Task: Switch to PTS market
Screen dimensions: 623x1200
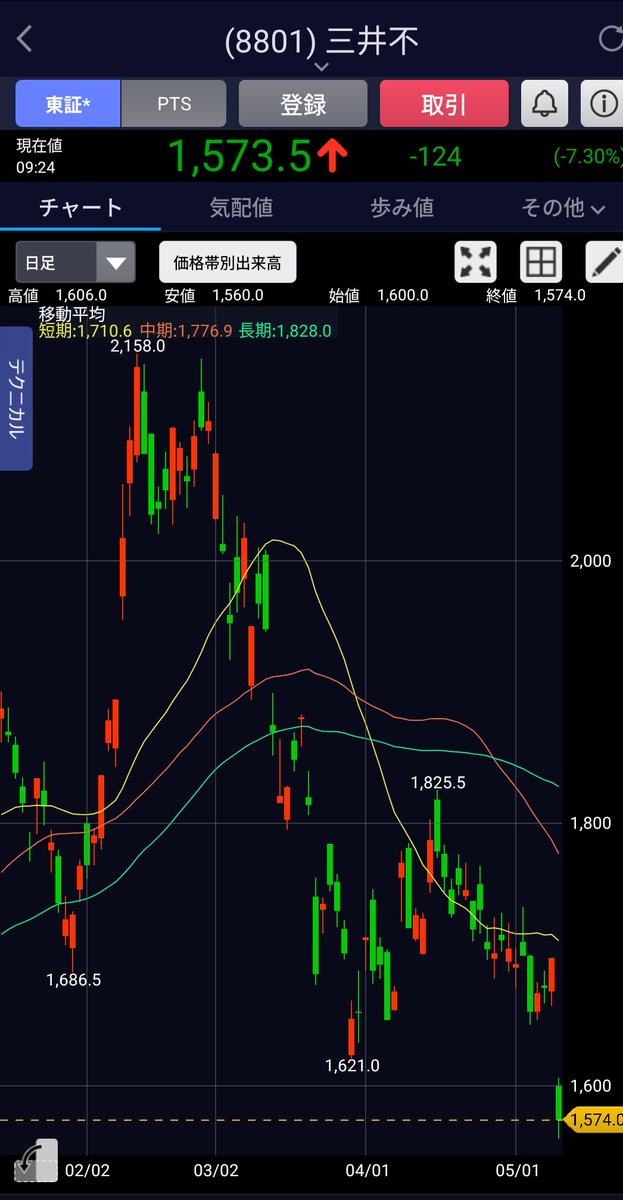Action: (x=174, y=104)
